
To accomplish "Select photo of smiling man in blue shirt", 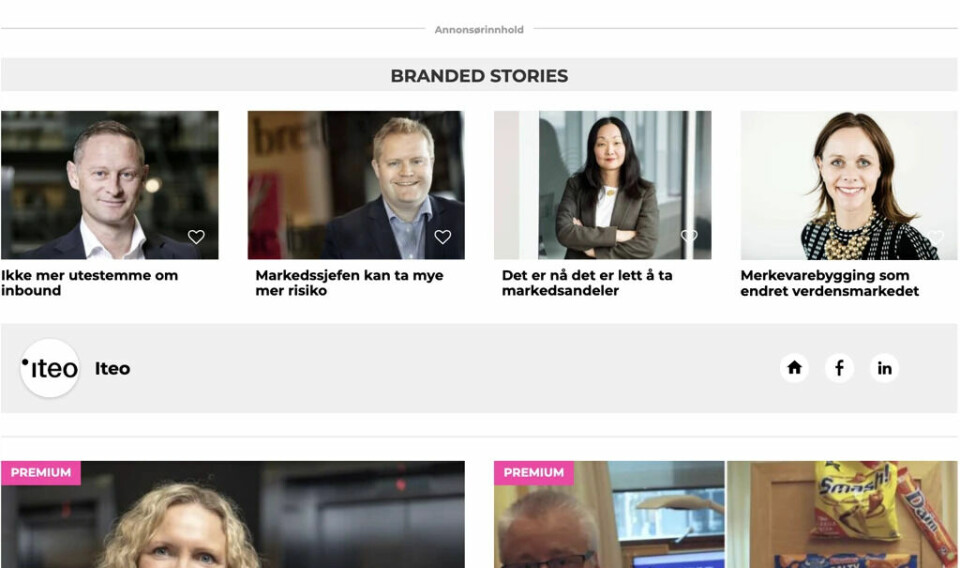I will click(x=356, y=185).
